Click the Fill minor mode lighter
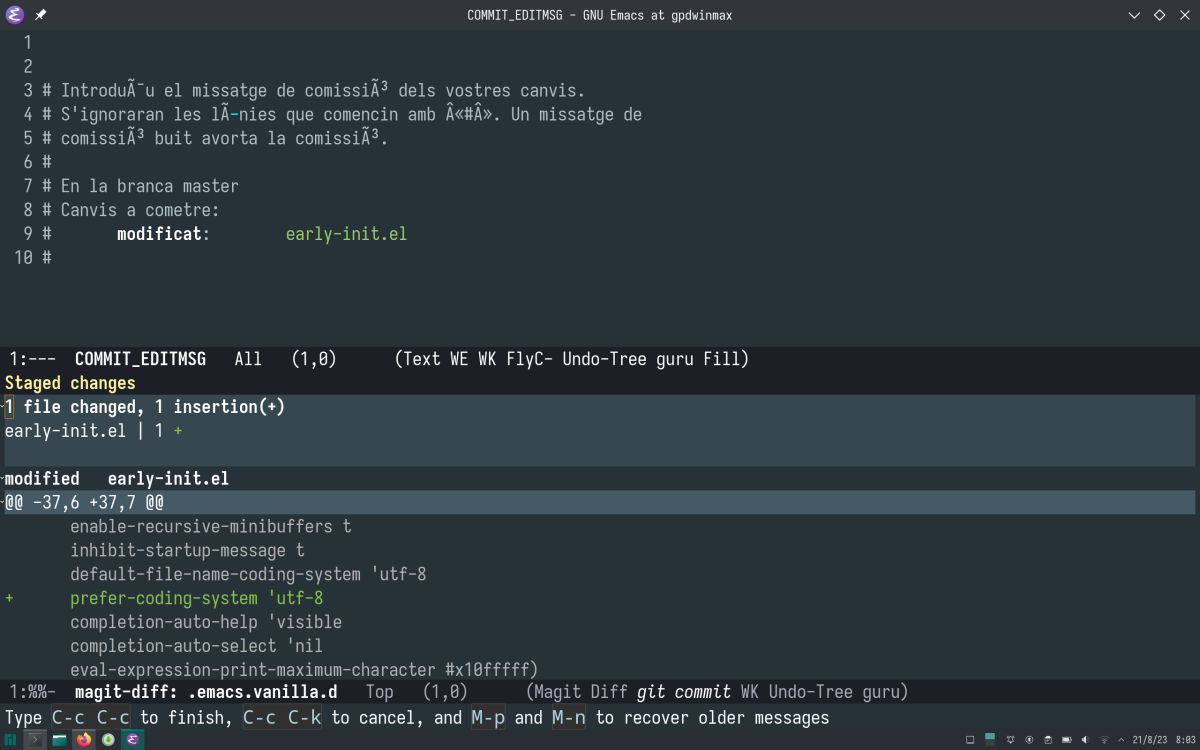Viewport: 1200px width, 750px height. pyautogui.click(x=722, y=359)
